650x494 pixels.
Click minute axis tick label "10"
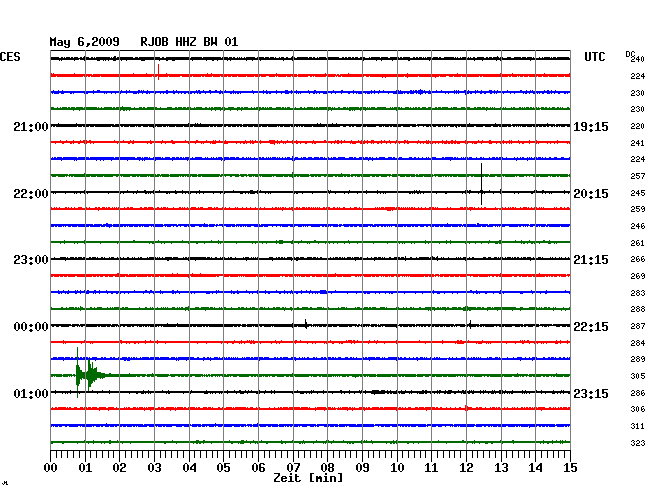pos(397,468)
